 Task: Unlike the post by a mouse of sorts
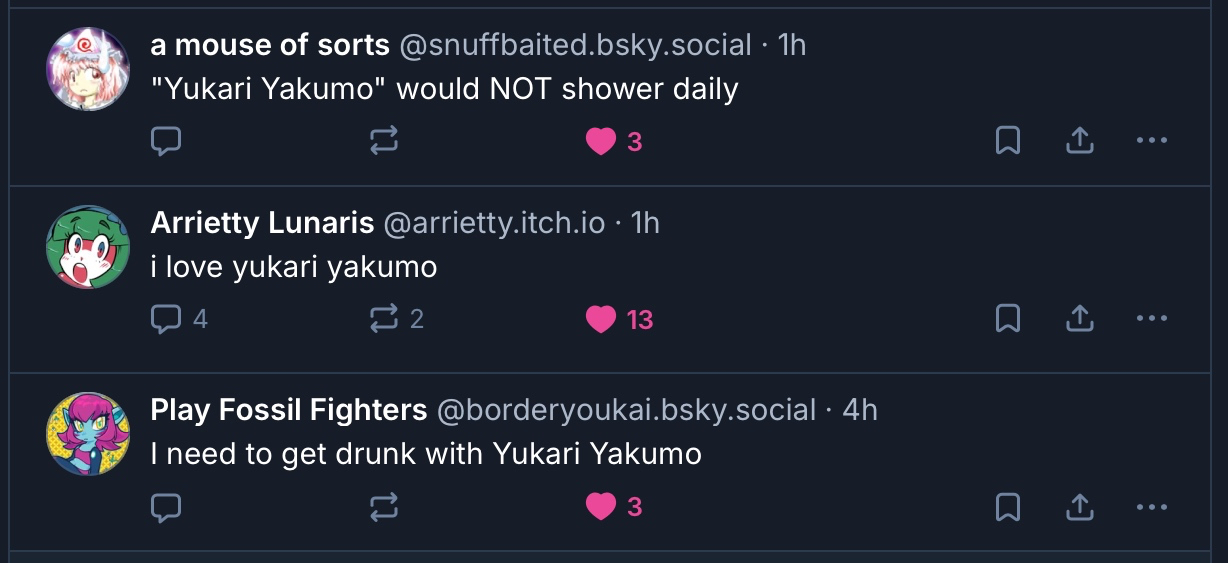(x=601, y=142)
